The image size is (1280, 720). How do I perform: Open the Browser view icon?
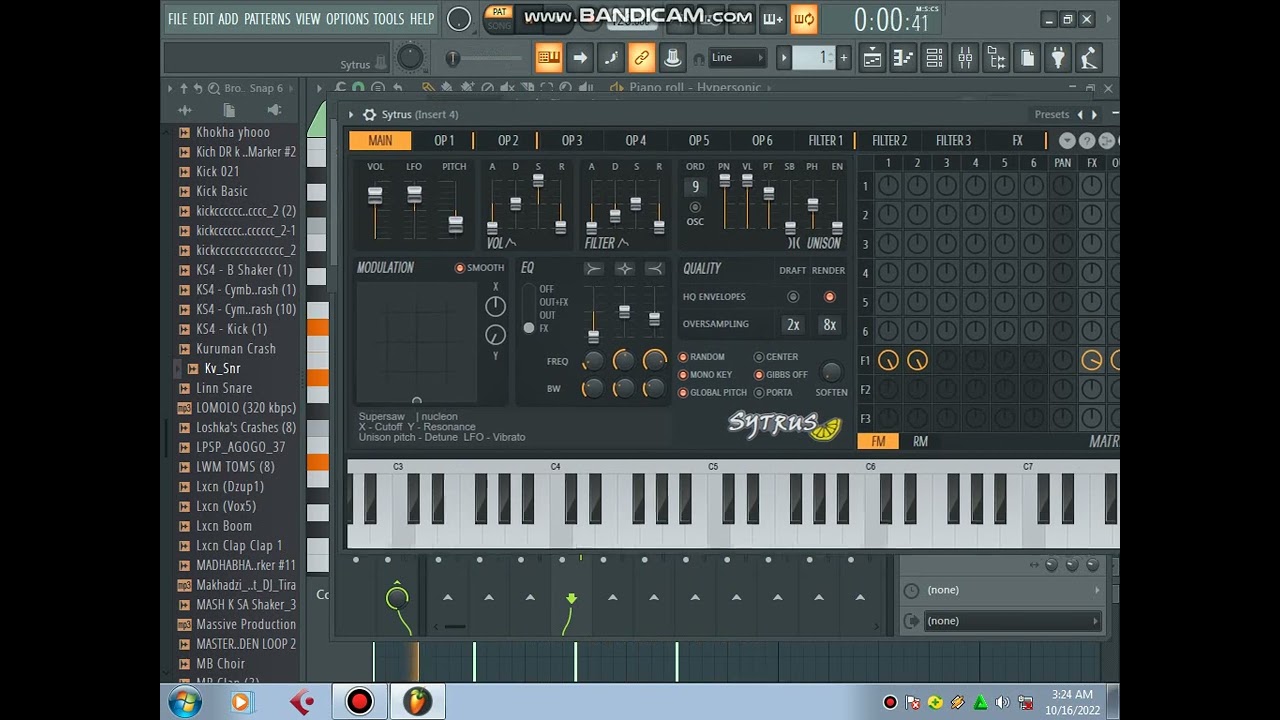pos(996,58)
